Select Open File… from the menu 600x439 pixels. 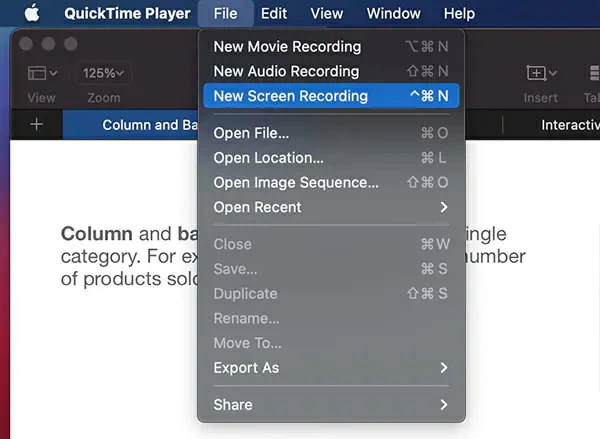click(x=330, y=133)
